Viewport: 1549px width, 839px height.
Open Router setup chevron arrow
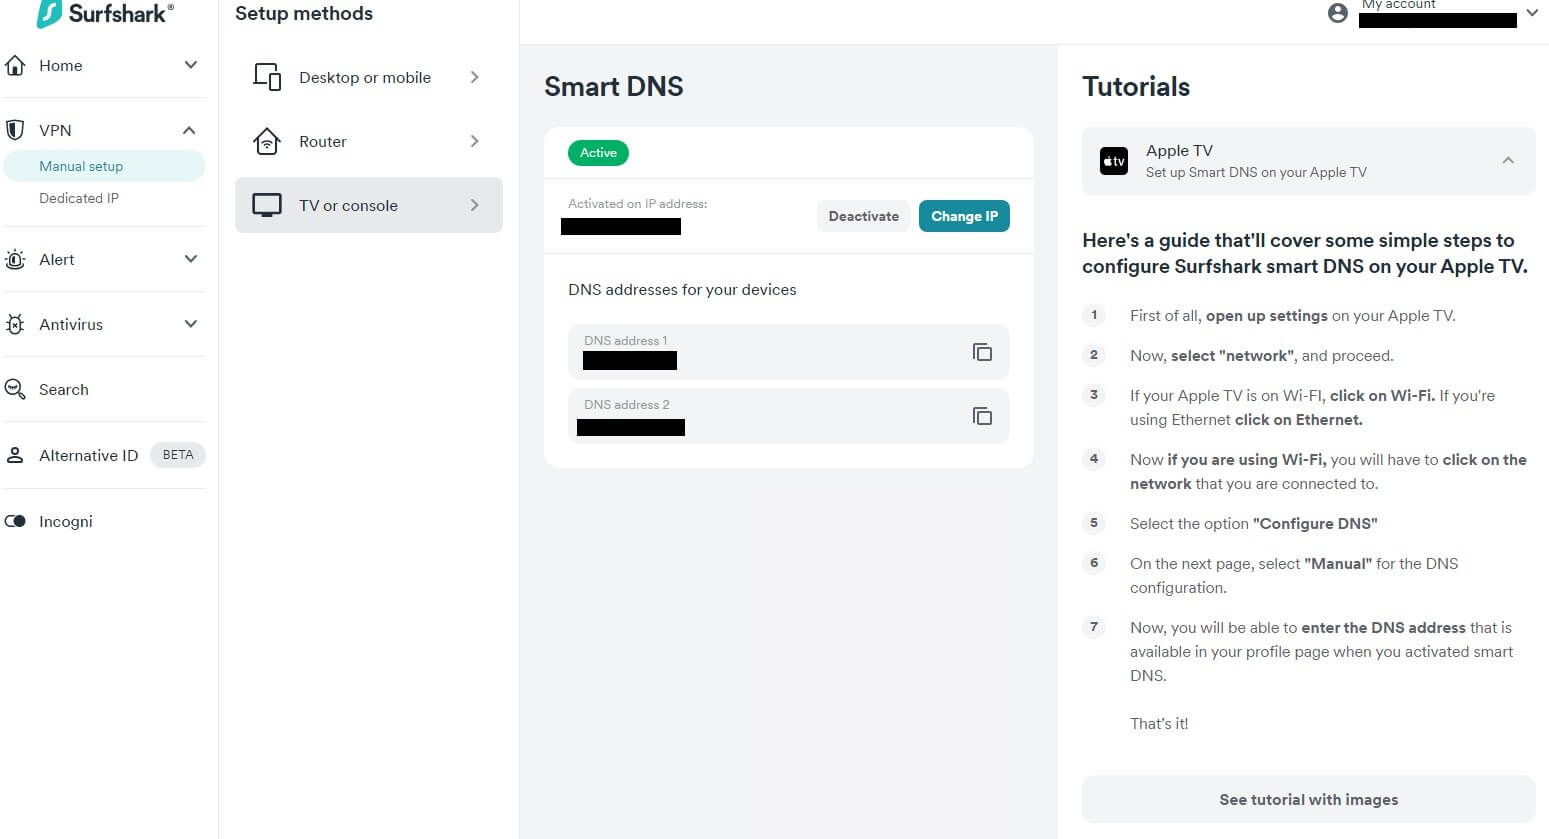click(475, 141)
